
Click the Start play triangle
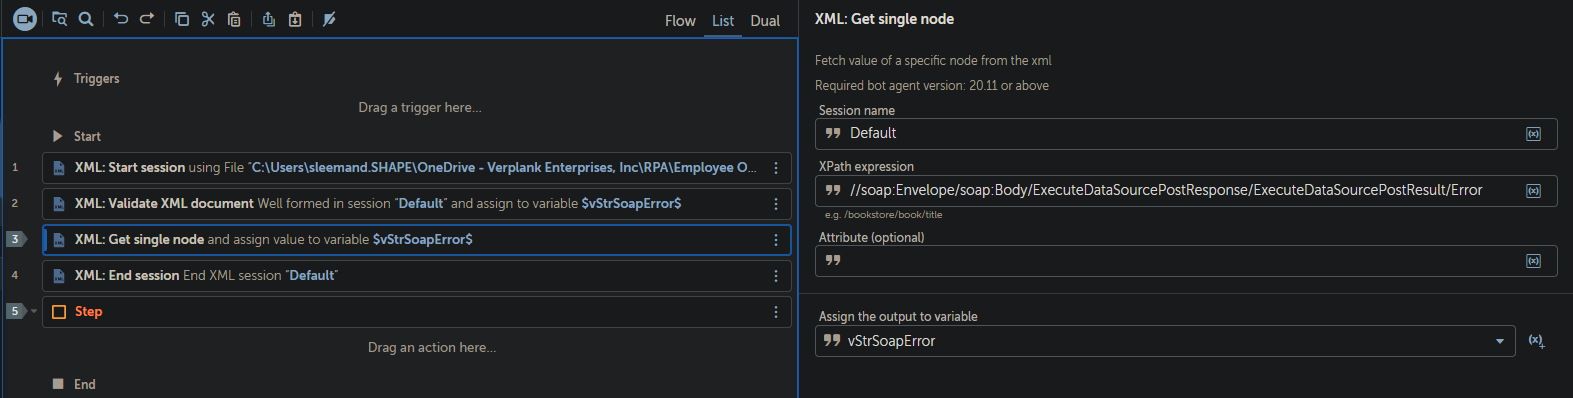[58, 136]
